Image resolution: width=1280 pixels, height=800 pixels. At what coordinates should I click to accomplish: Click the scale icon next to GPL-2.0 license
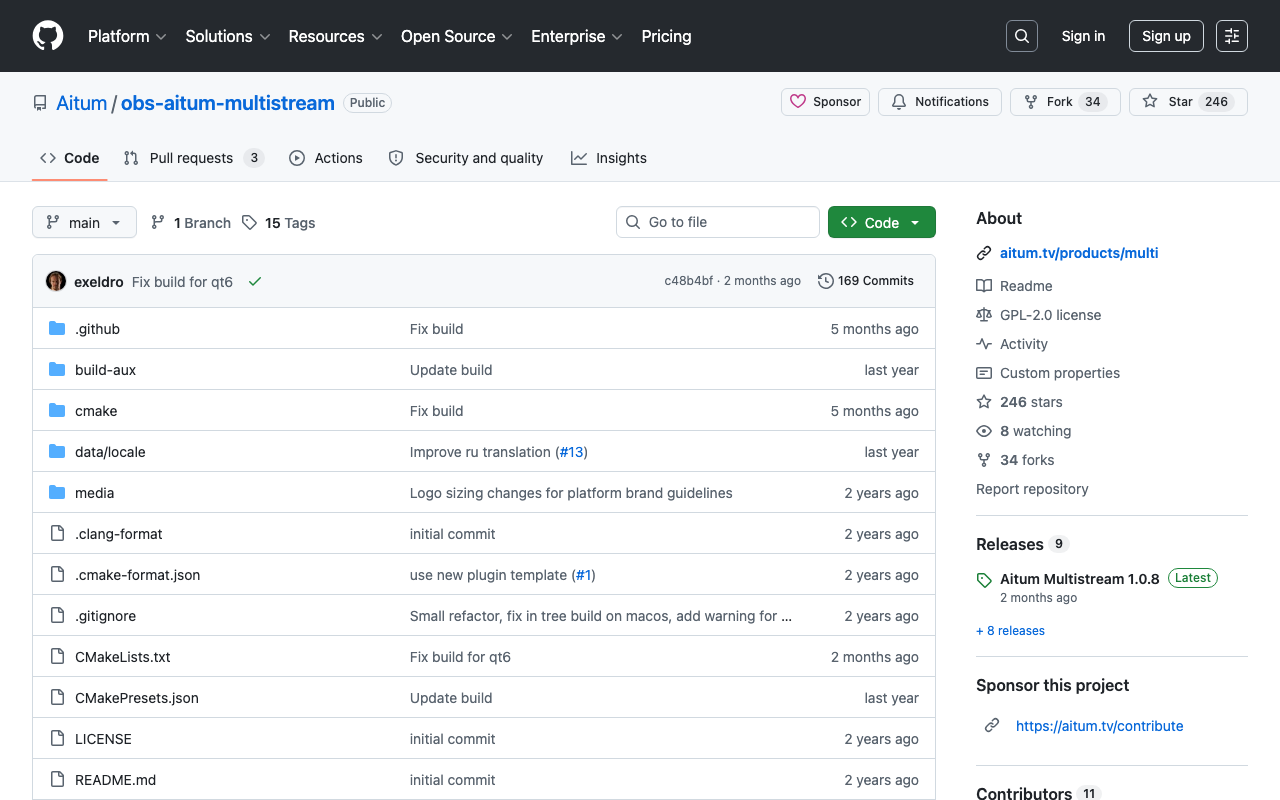coord(984,315)
